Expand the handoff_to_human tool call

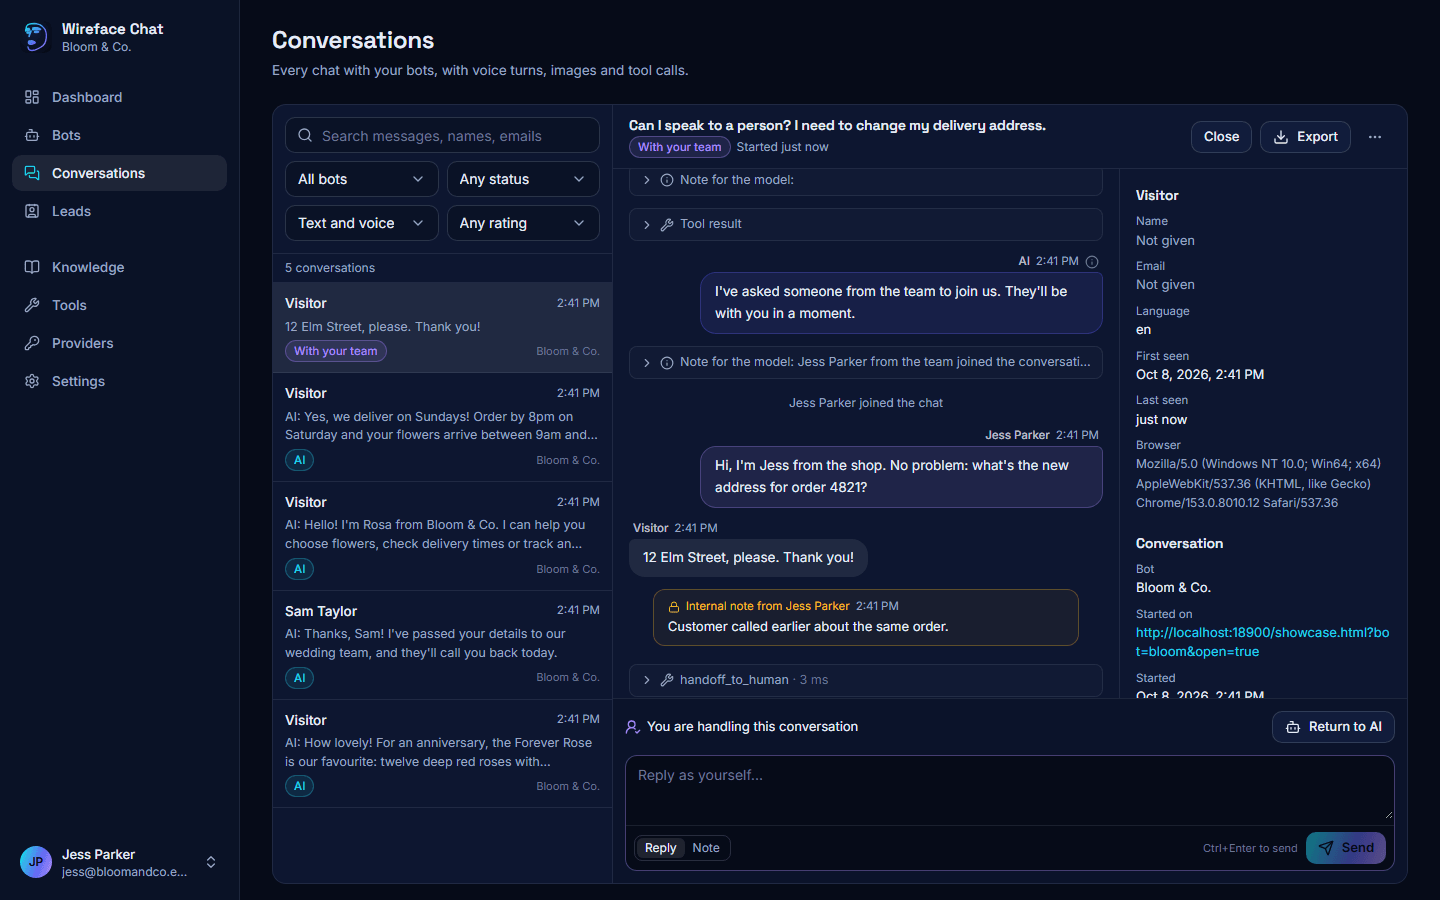(866, 680)
